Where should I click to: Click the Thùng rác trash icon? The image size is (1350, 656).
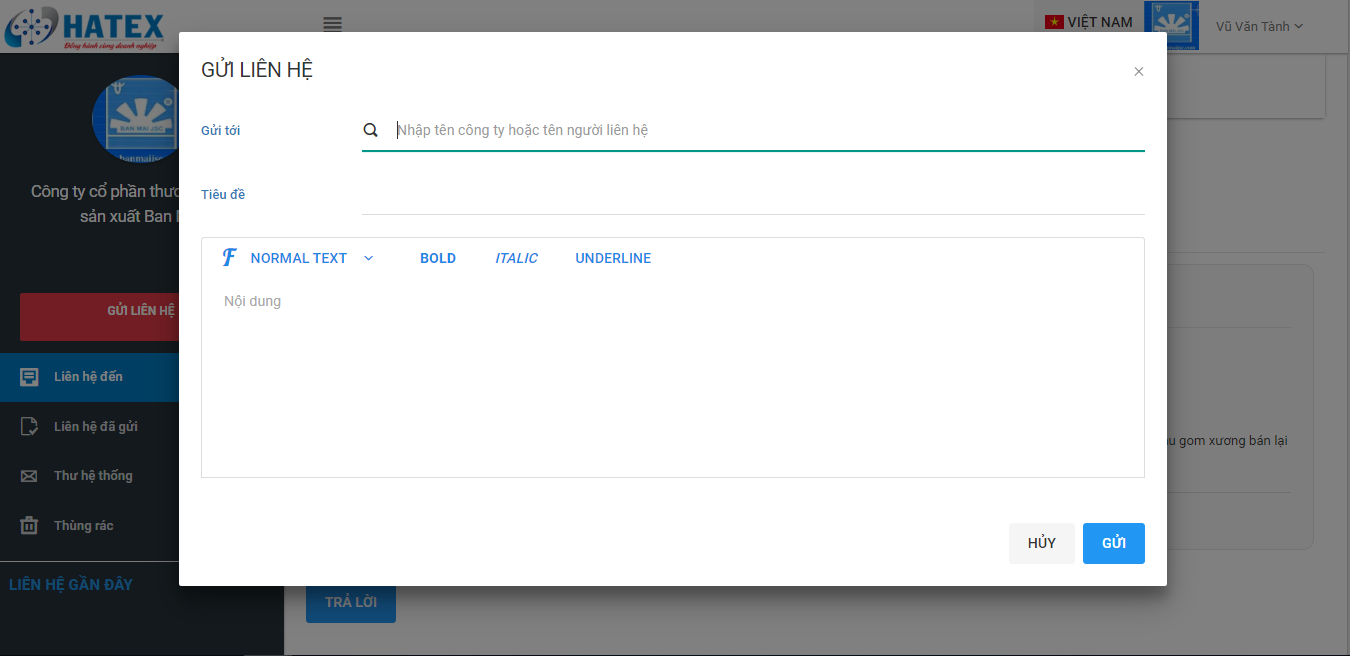click(x=30, y=526)
